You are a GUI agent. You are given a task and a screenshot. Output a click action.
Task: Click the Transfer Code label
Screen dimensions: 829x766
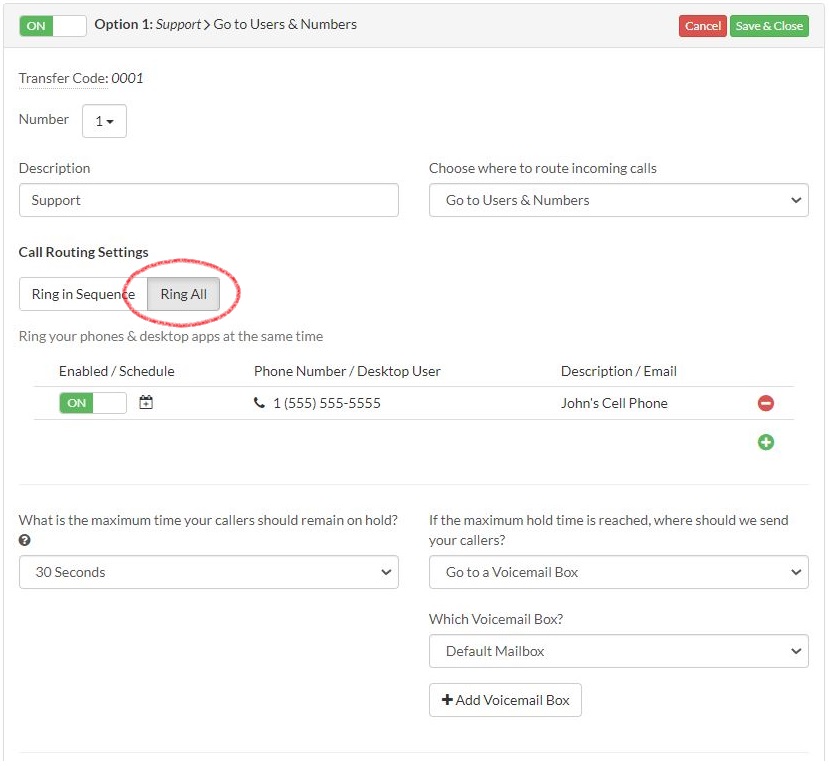pos(63,78)
